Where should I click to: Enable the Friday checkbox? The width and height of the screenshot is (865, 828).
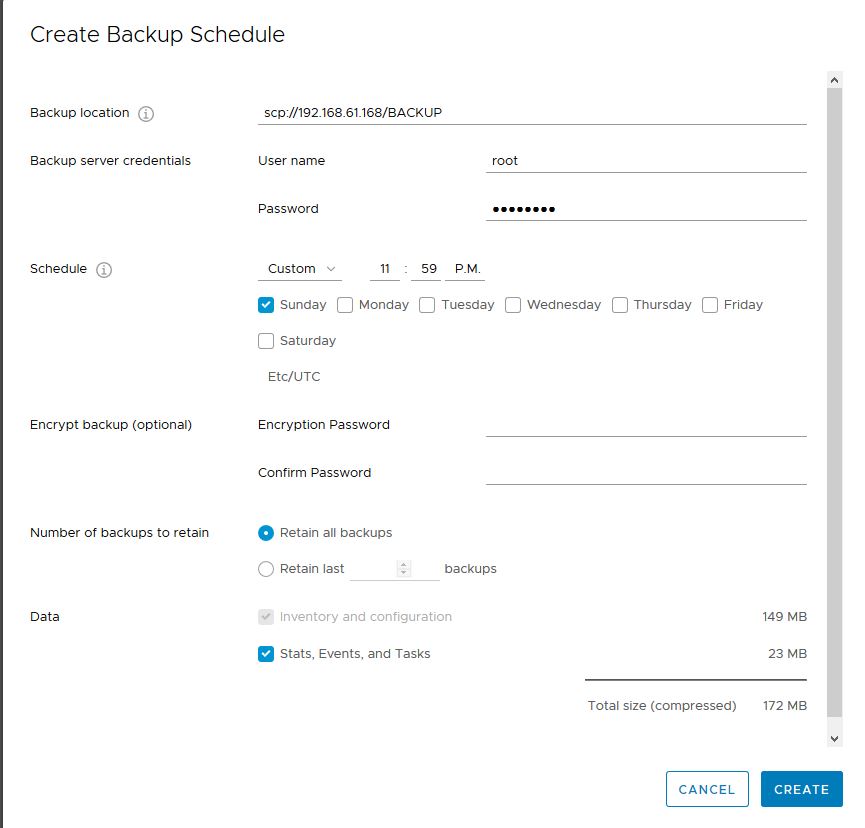(710, 305)
